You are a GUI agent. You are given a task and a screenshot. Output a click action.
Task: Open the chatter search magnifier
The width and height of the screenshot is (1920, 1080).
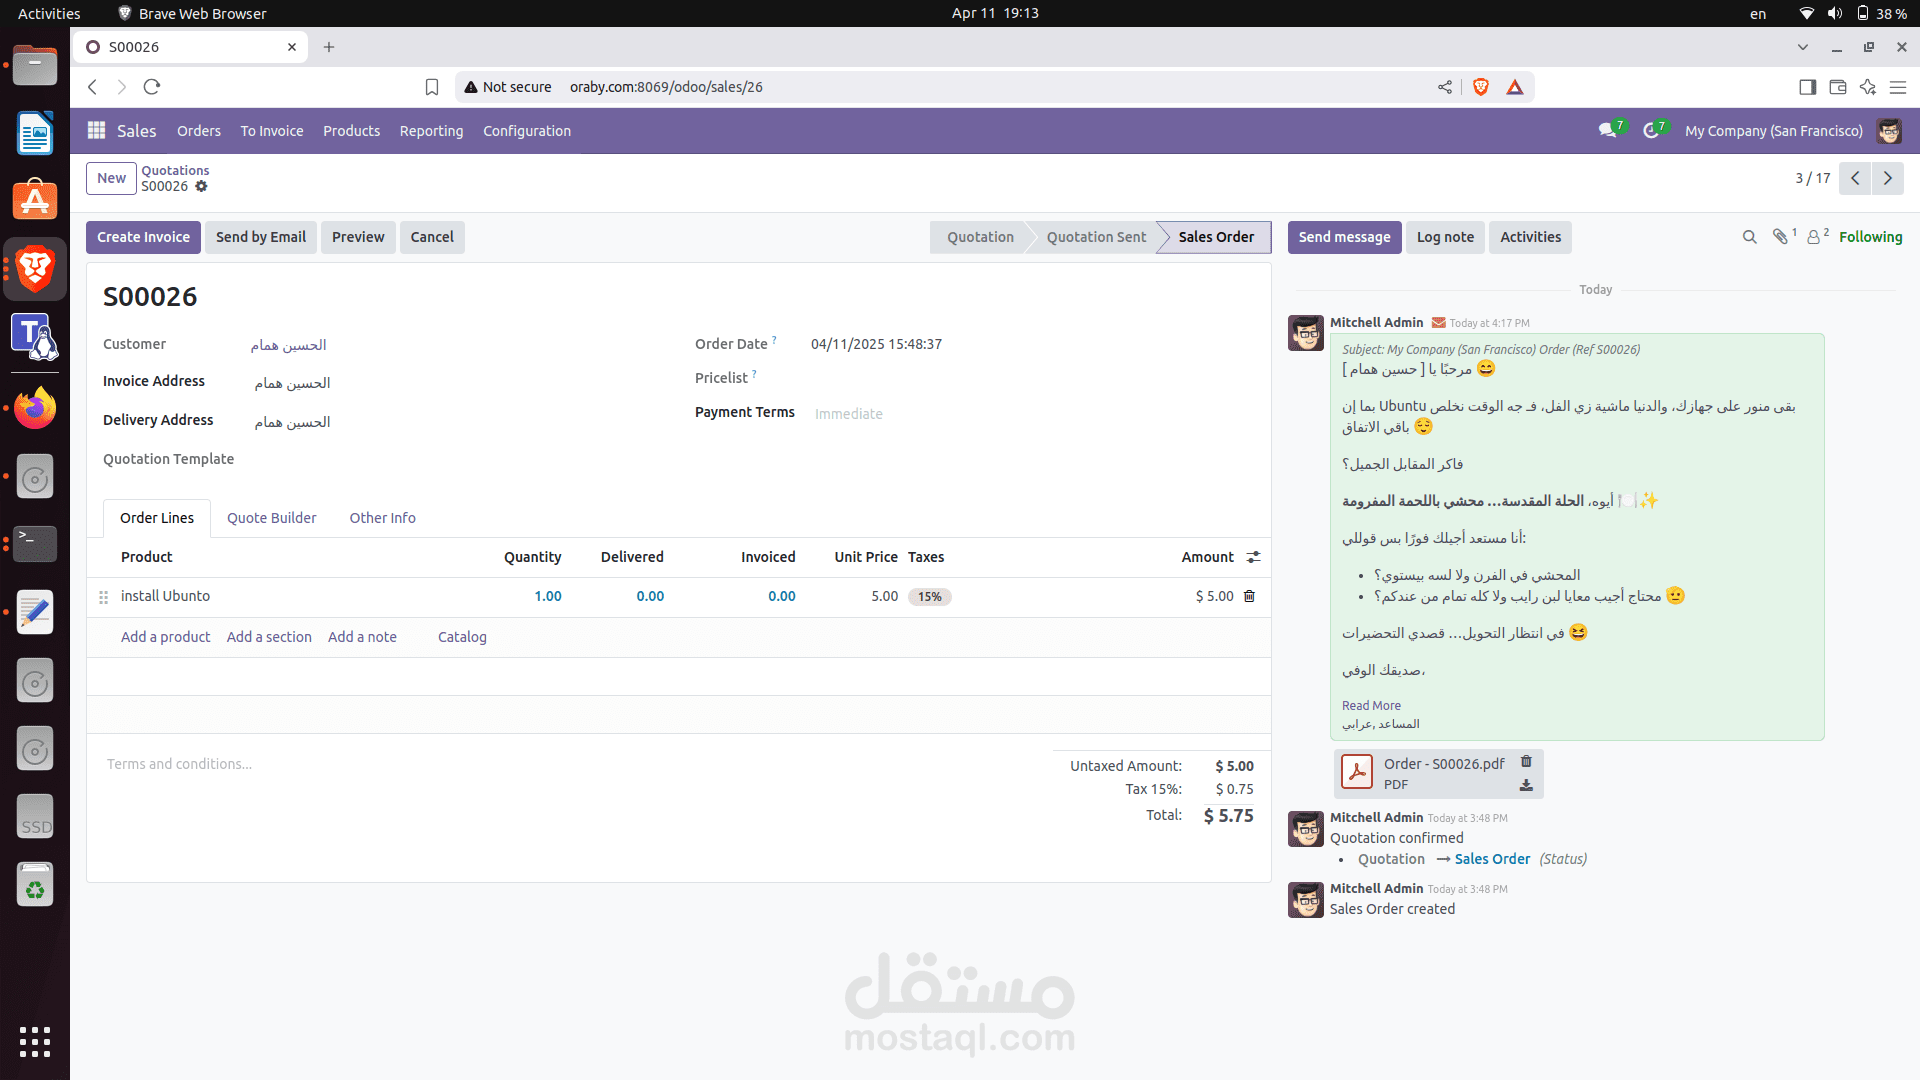tap(1749, 237)
